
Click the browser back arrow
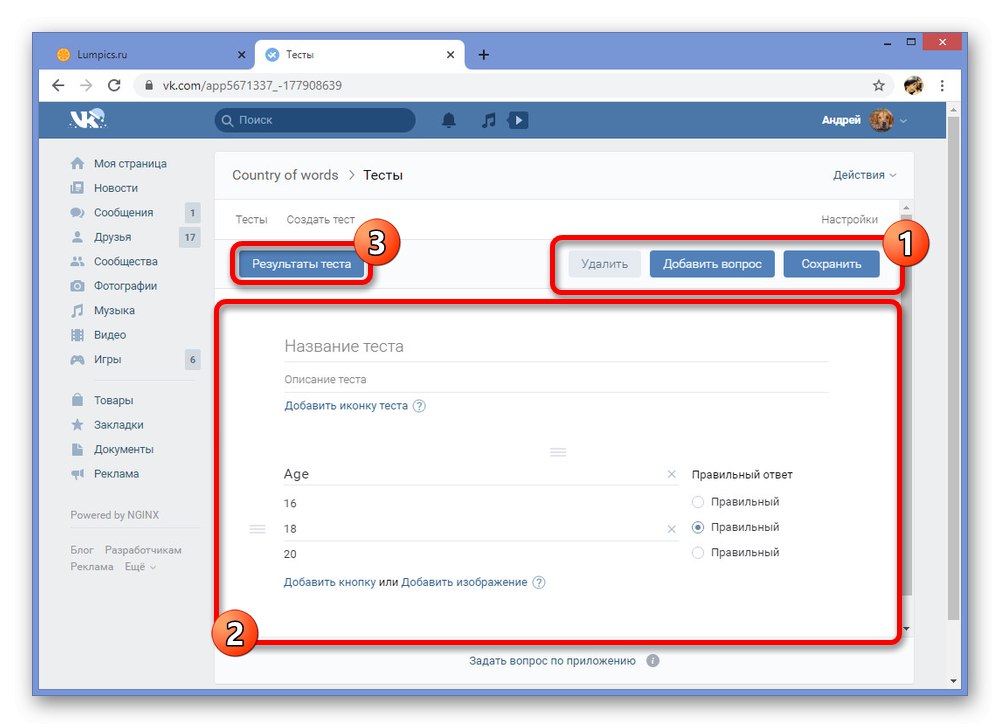pyautogui.click(x=58, y=85)
